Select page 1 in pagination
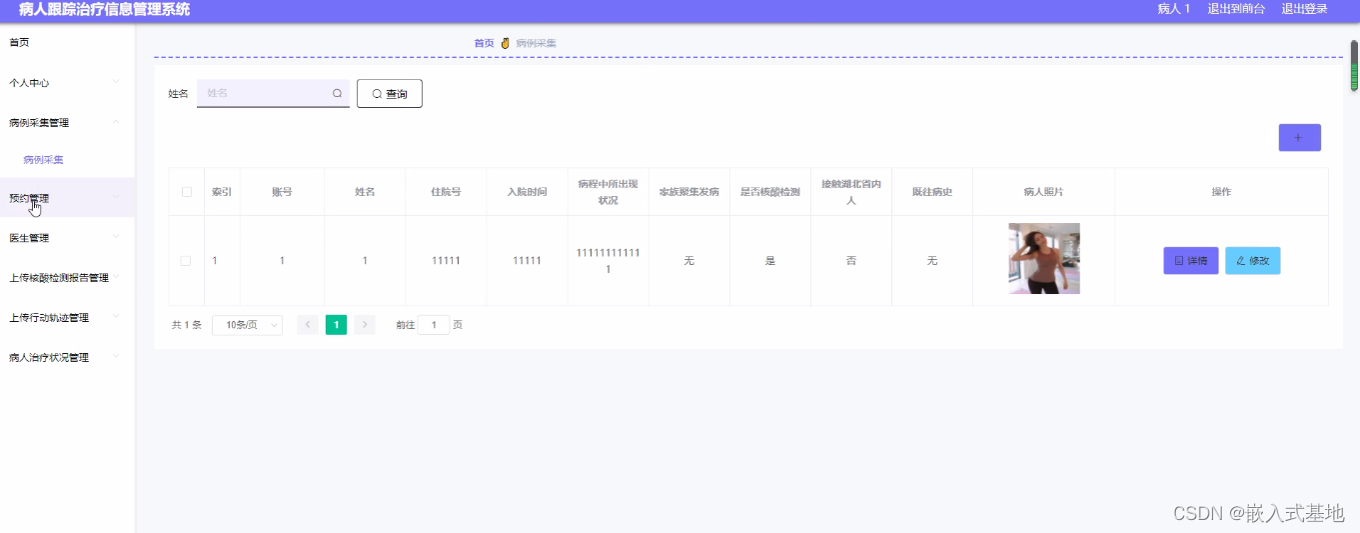1360x533 pixels. point(337,325)
